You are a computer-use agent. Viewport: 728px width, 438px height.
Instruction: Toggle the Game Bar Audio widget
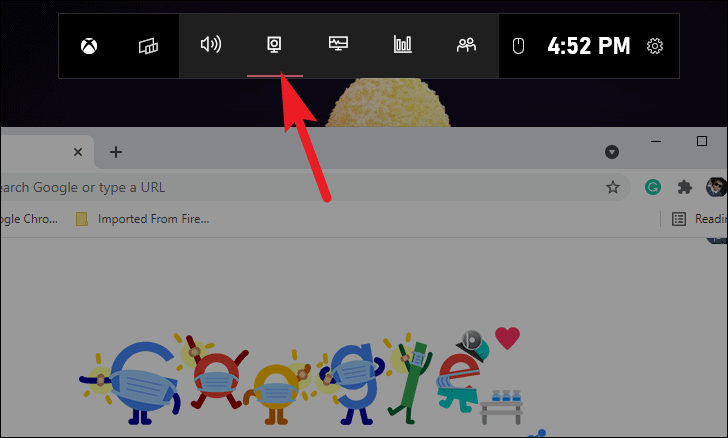[x=210, y=45]
